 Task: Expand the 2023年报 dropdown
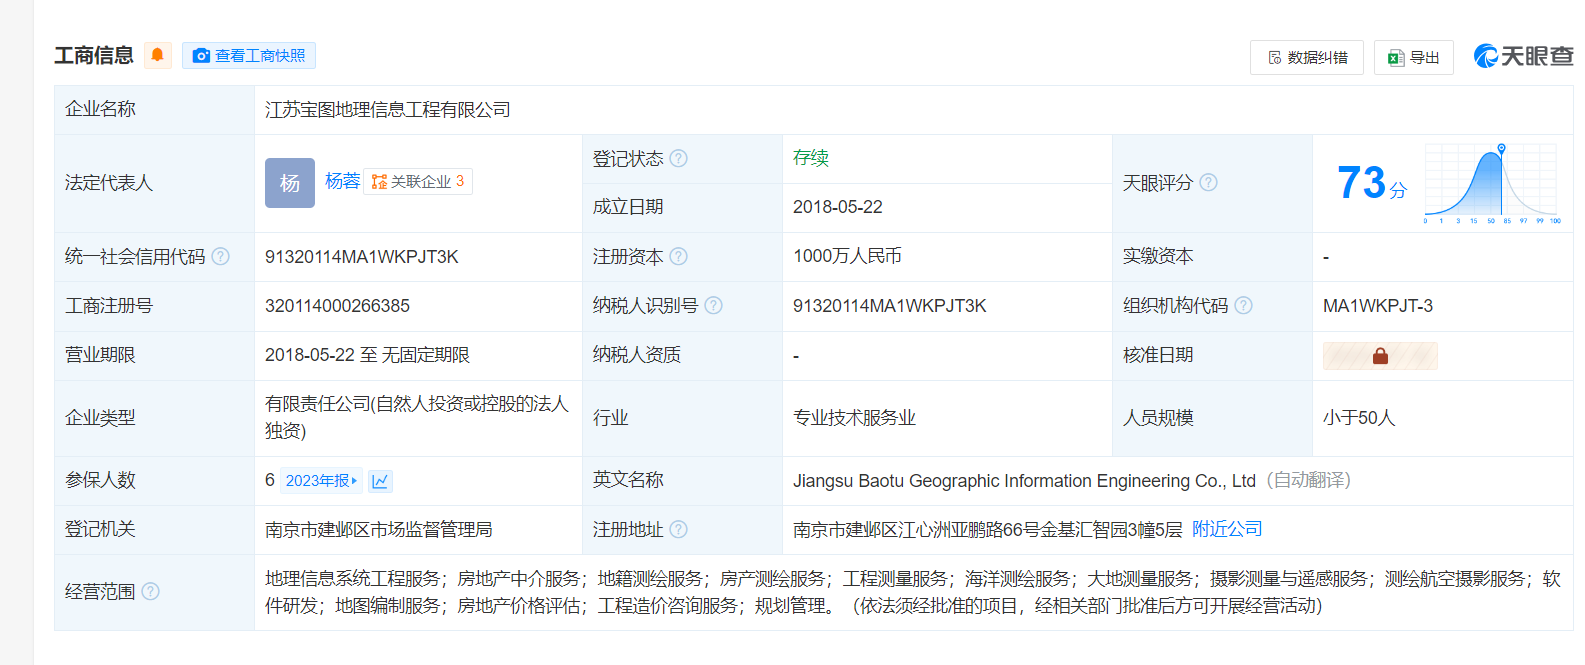click(x=321, y=481)
